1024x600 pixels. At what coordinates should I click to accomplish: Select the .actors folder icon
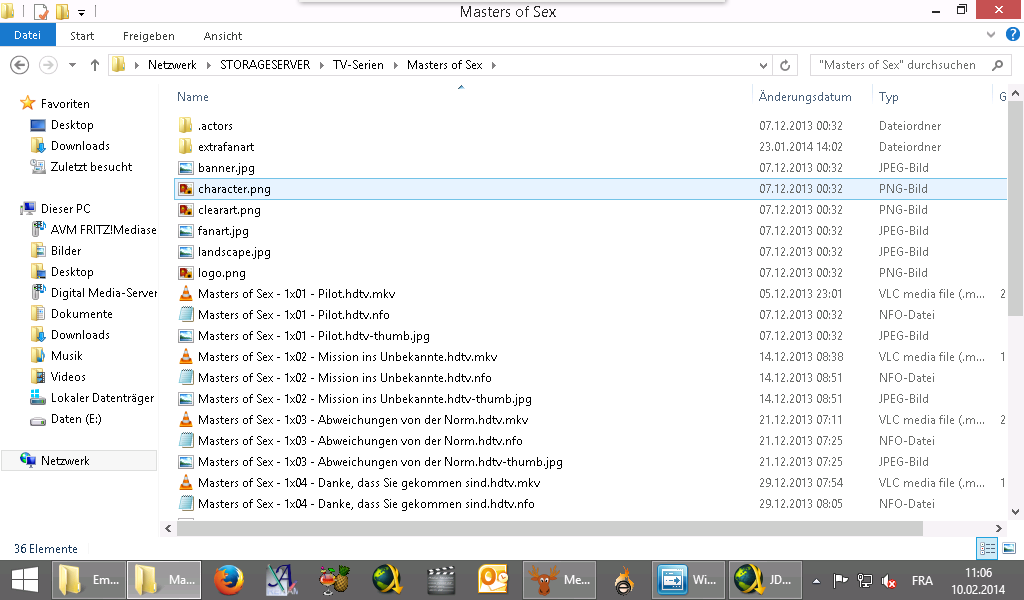click(185, 125)
